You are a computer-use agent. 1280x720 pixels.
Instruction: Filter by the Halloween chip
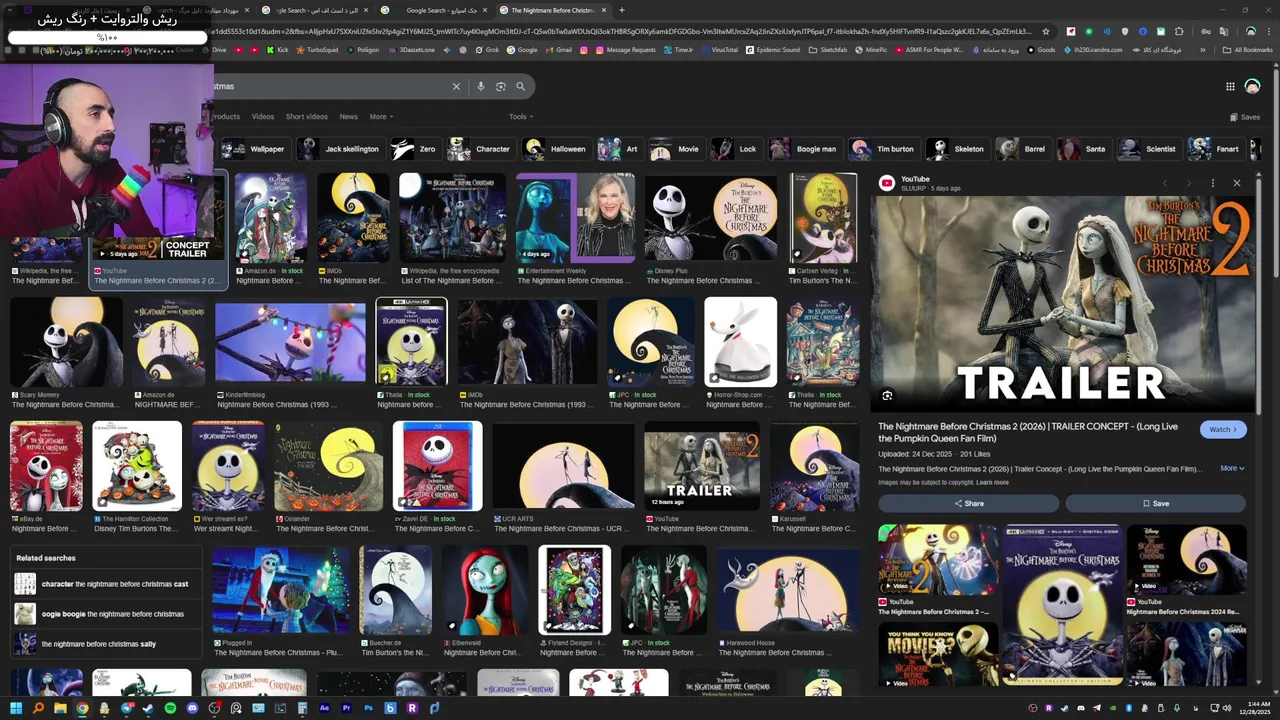pyautogui.click(x=556, y=149)
